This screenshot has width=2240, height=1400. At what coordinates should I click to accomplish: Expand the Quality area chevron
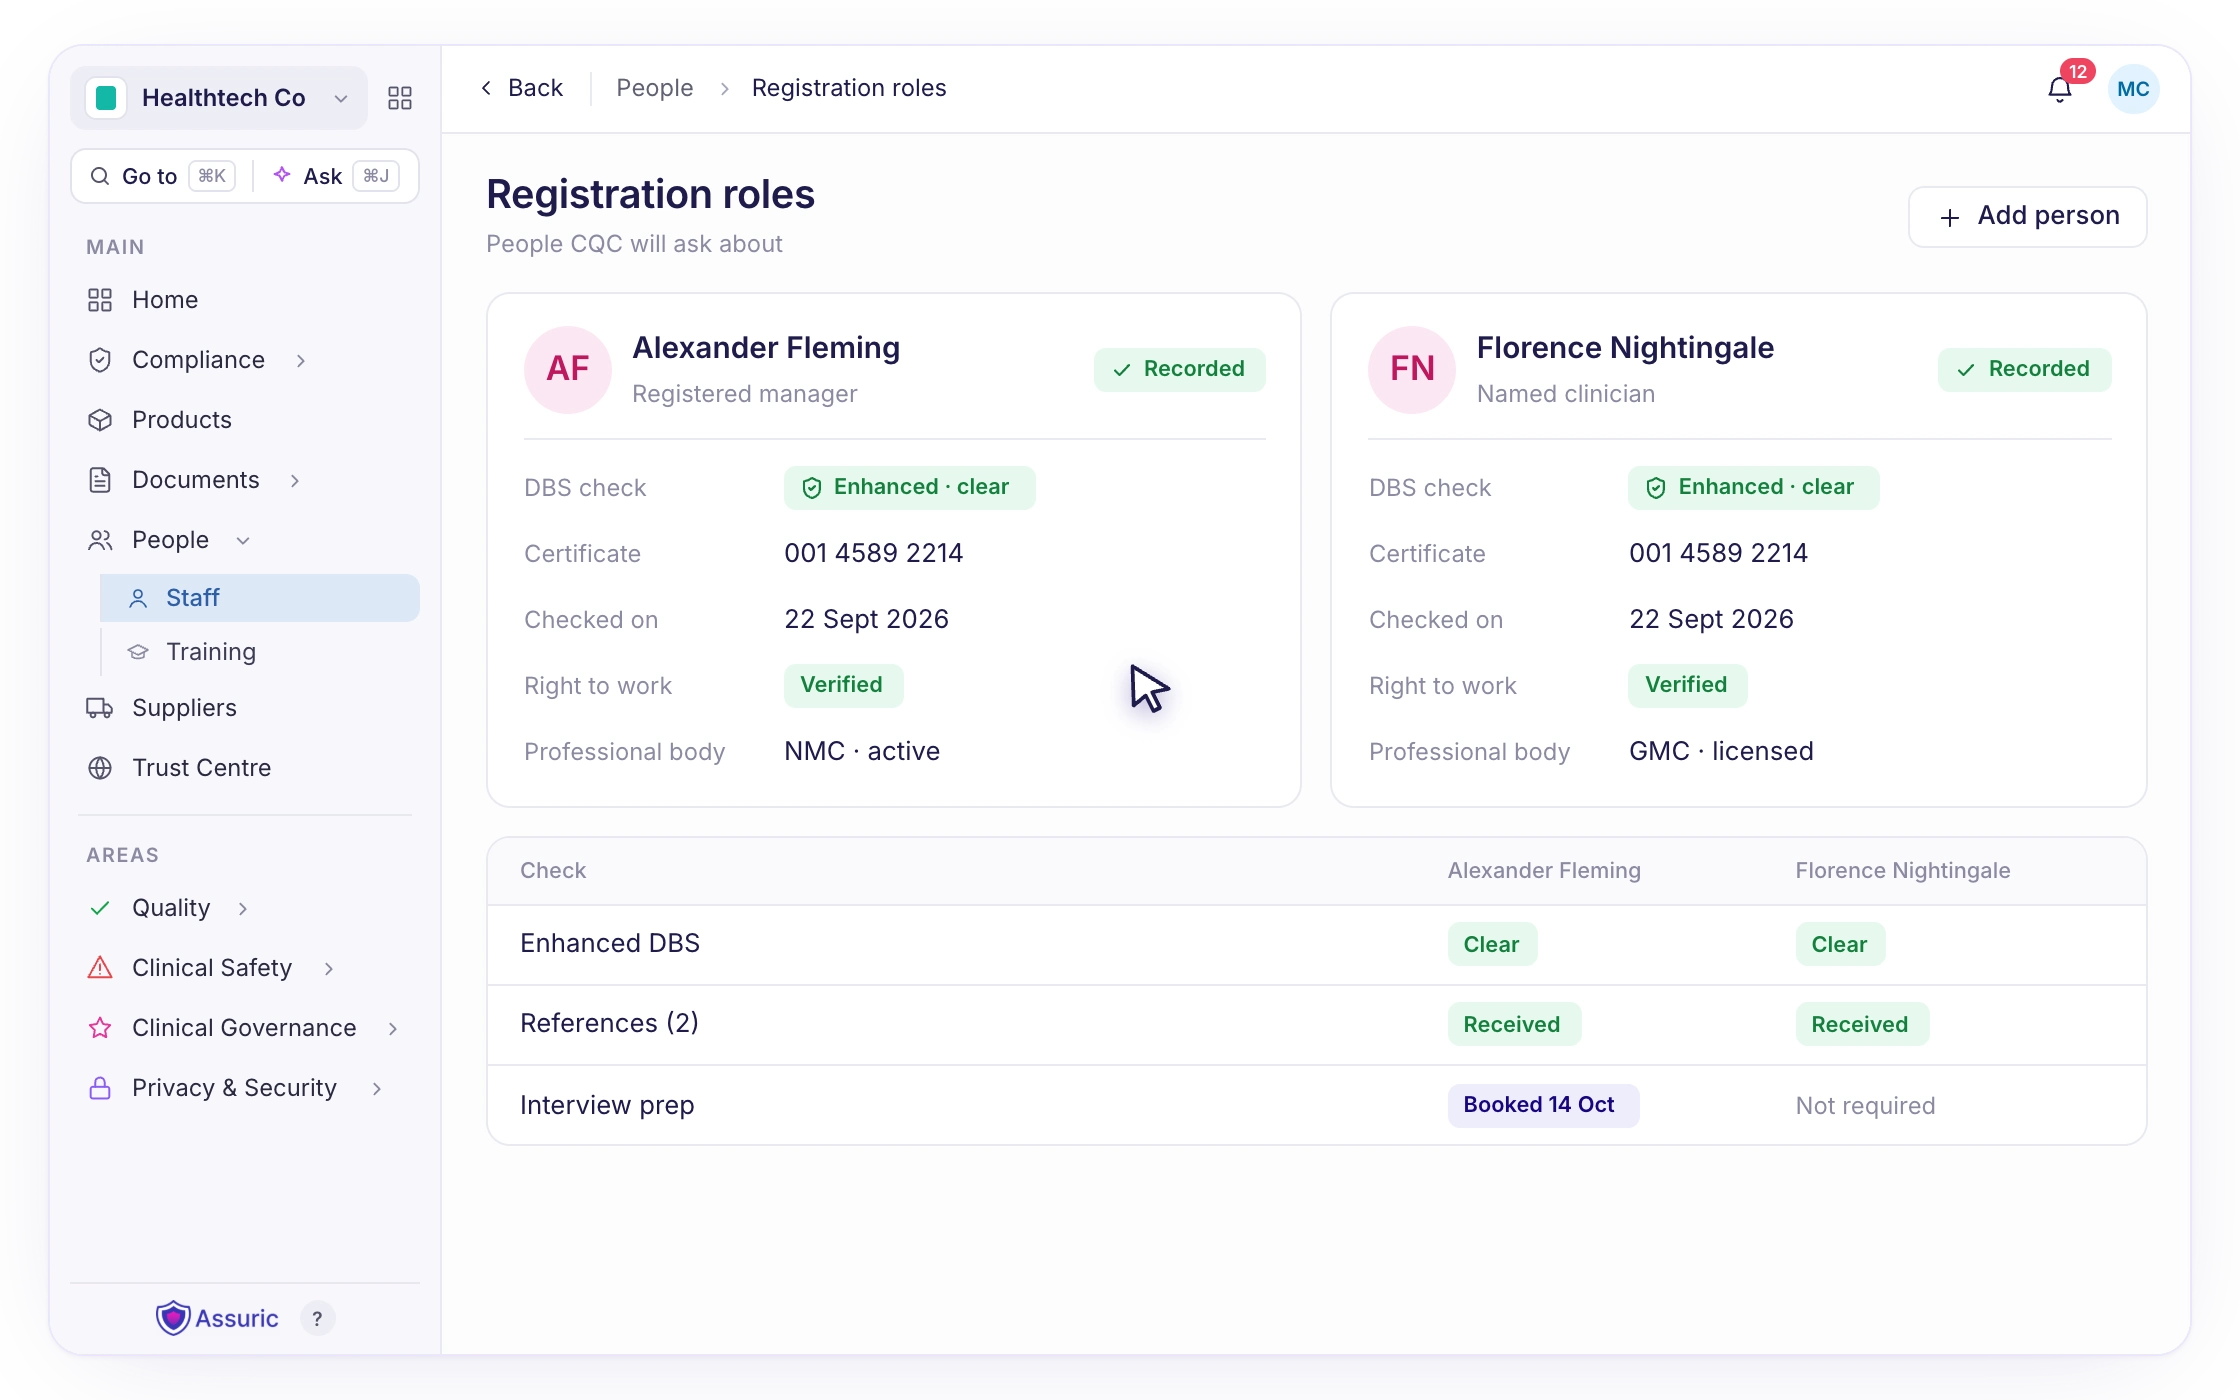click(243, 908)
